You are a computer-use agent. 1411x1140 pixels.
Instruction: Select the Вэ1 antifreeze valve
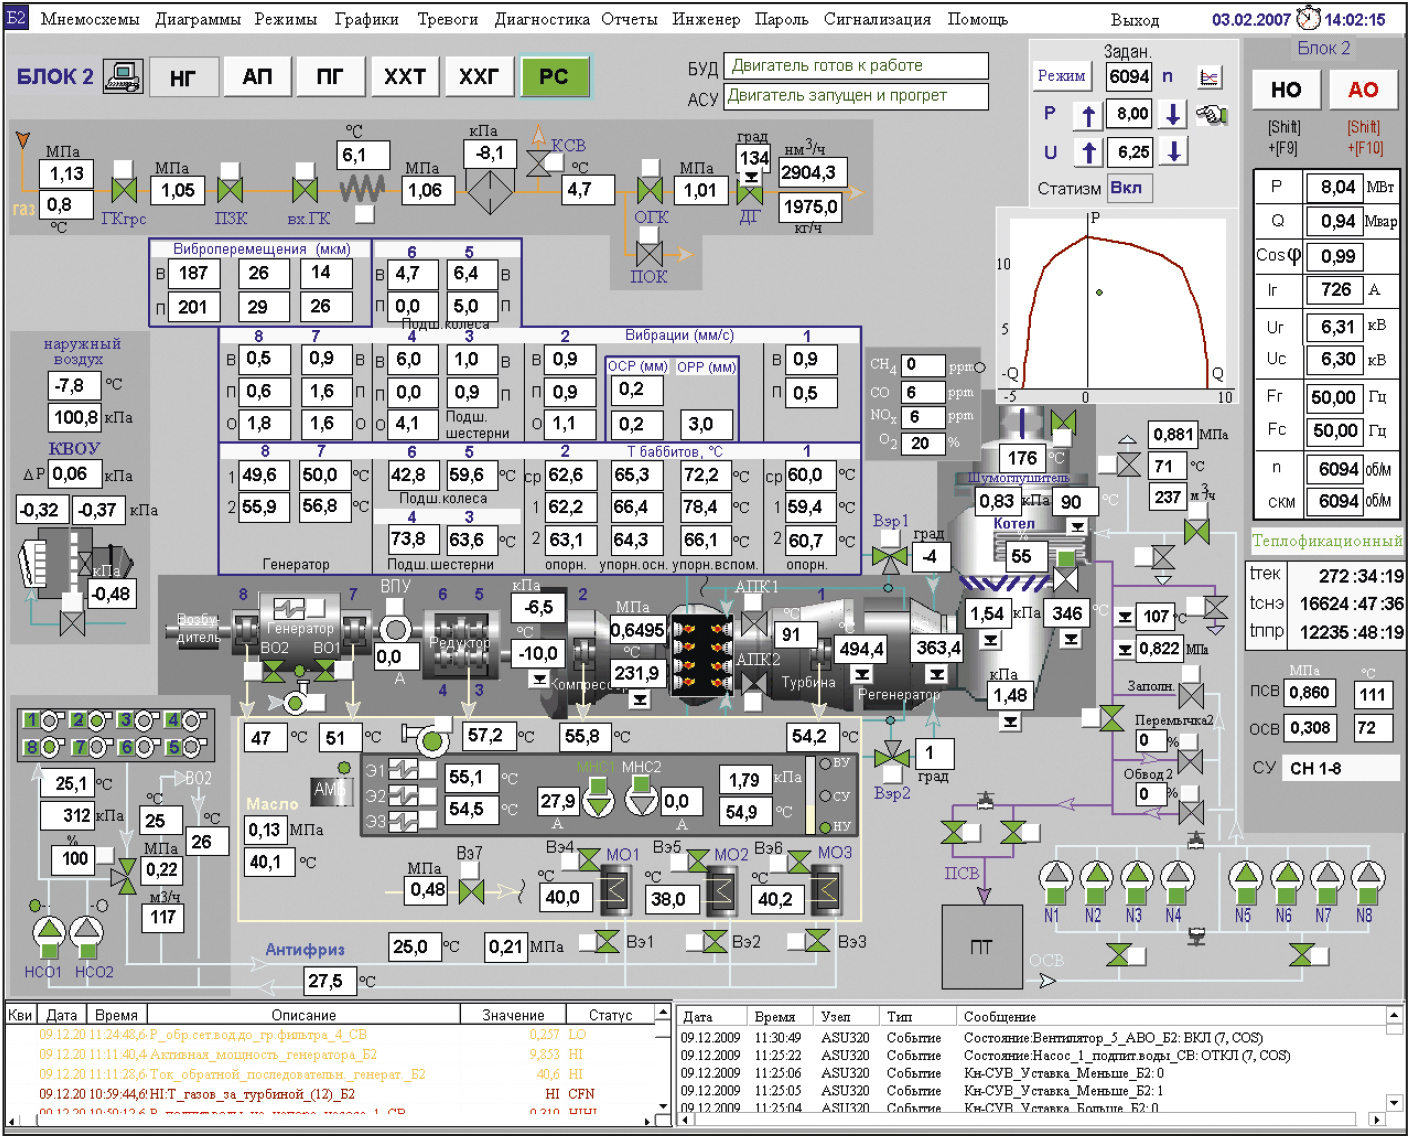tap(606, 940)
